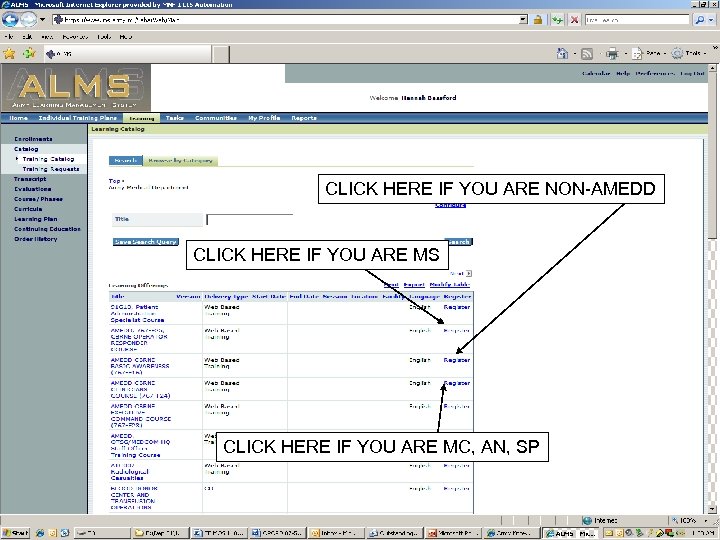720x540 pixels.
Task: Click the Search button
Action: point(458,242)
